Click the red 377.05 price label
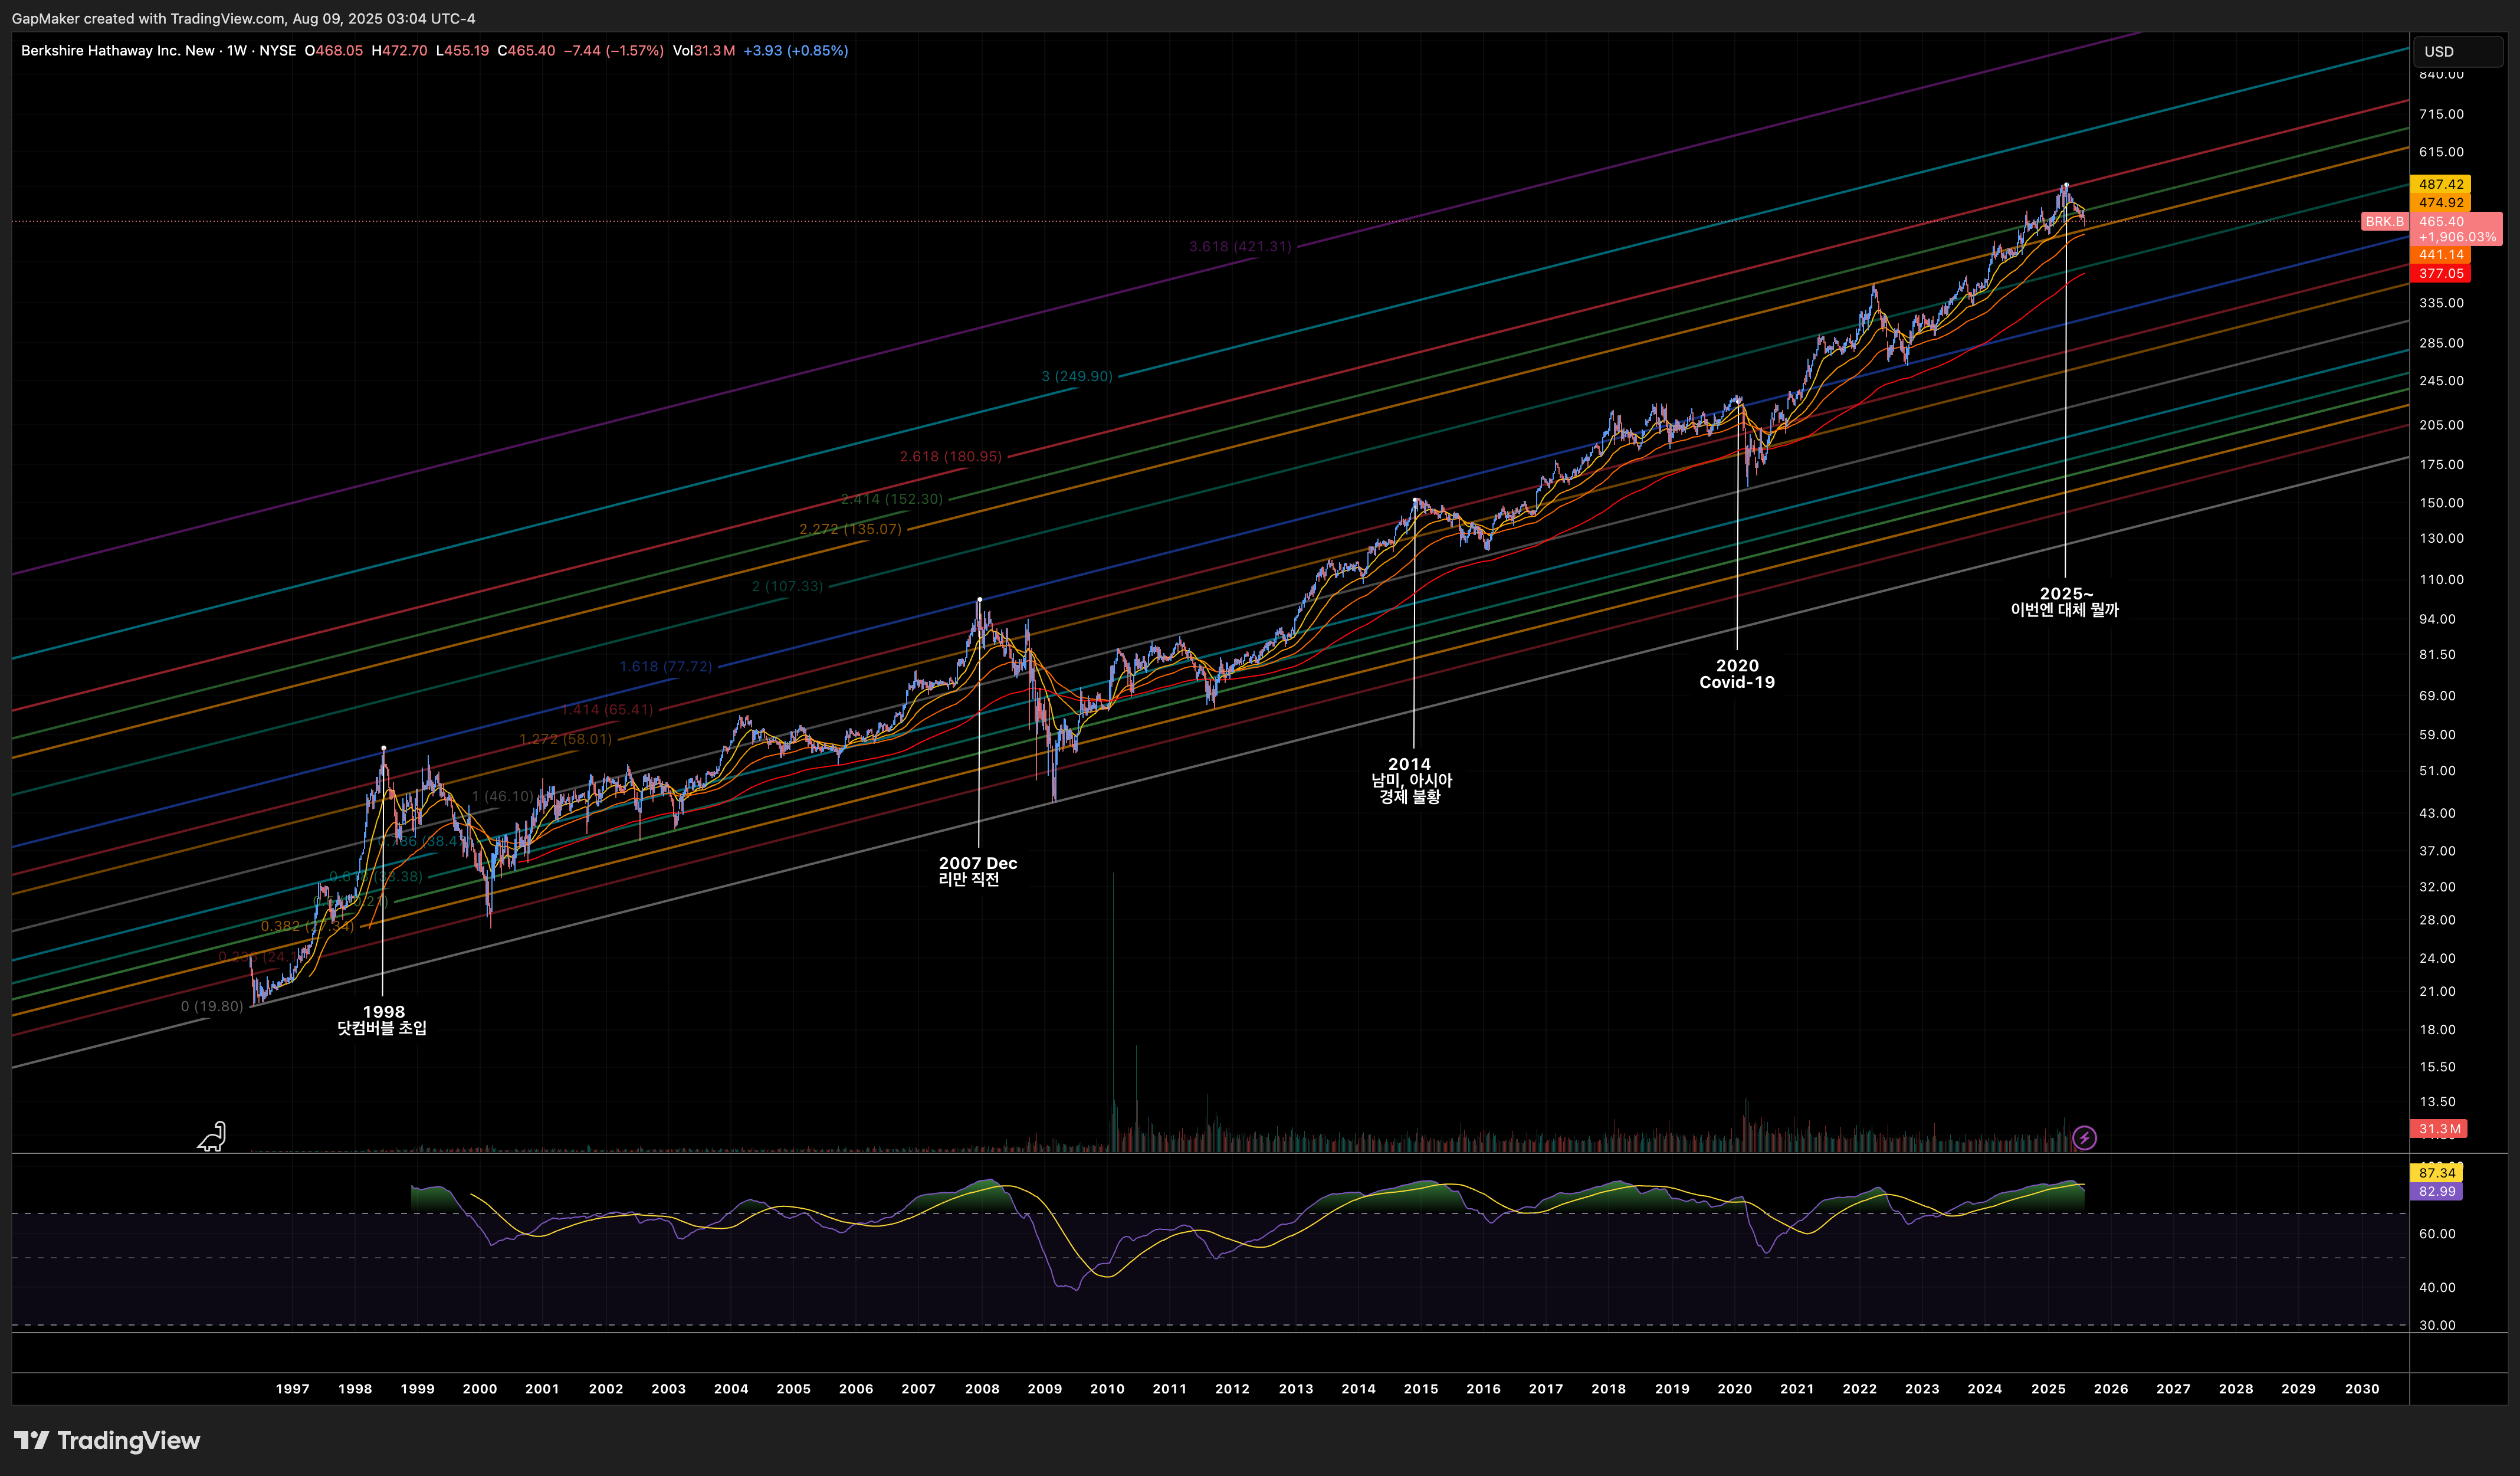The width and height of the screenshot is (2520, 1476). [2441, 273]
